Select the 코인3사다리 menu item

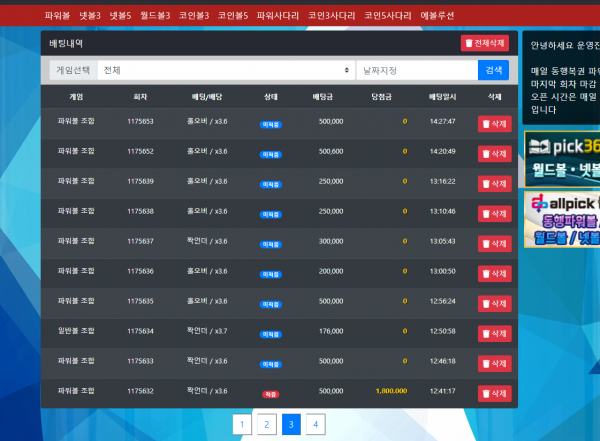point(331,16)
